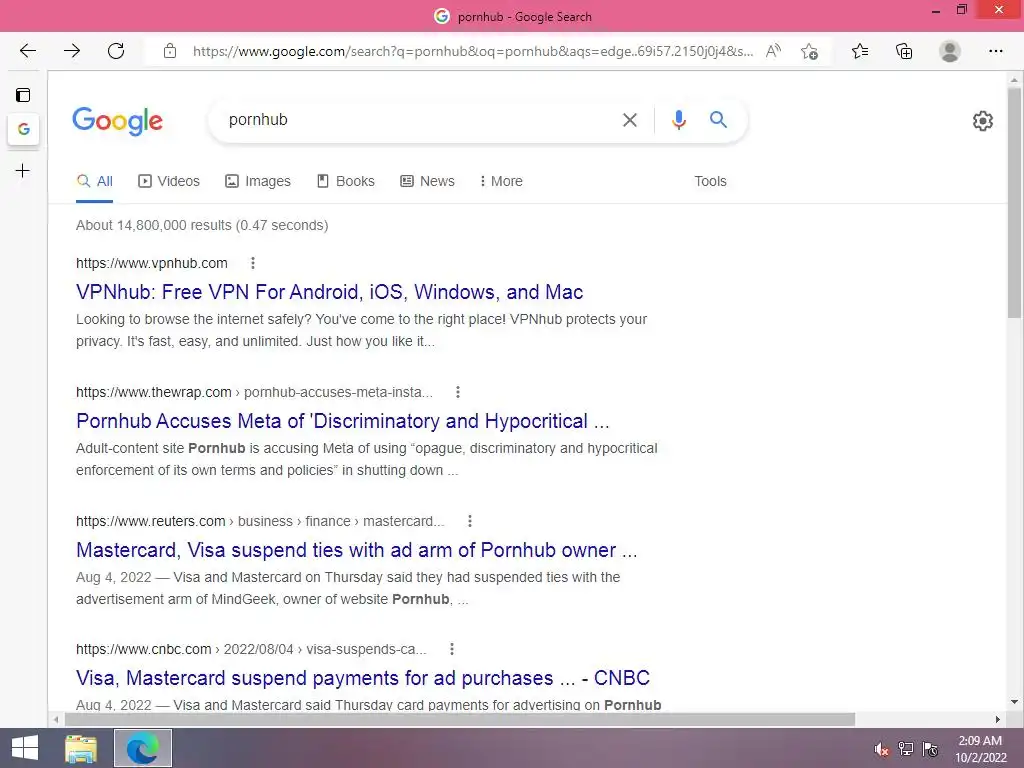Select the Google Search vertical tab
The width and height of the screenshot is (1024, 768).
pos(24,129)
